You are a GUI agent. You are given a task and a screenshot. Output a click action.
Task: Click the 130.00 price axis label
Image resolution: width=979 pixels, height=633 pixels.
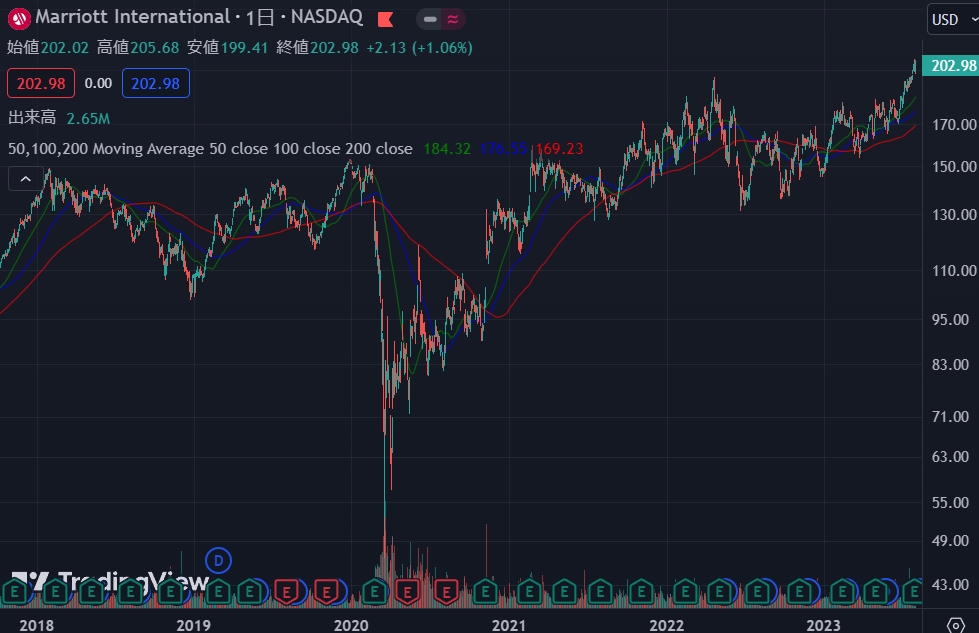(x=954, y=215)
